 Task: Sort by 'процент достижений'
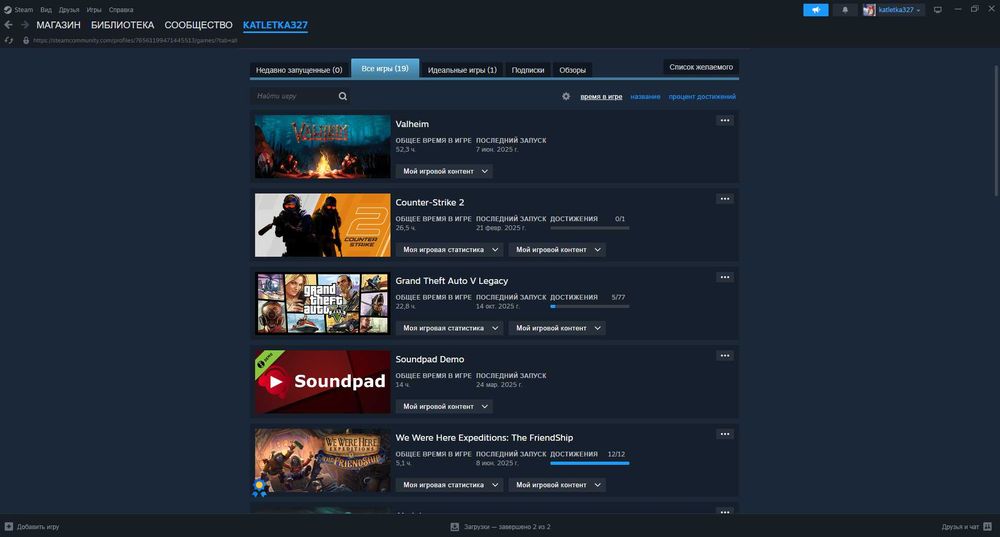pos(702,96)
